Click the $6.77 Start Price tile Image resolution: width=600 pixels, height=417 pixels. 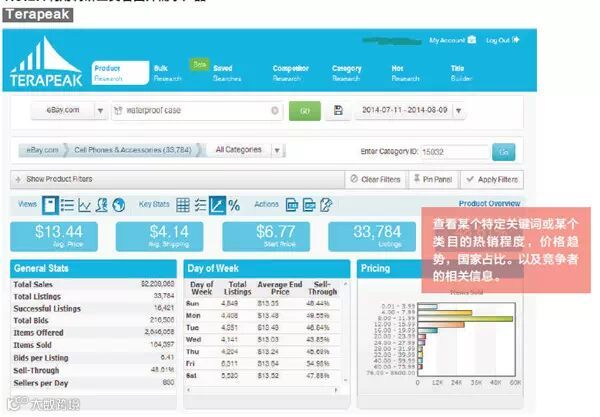tap(266, 236)
